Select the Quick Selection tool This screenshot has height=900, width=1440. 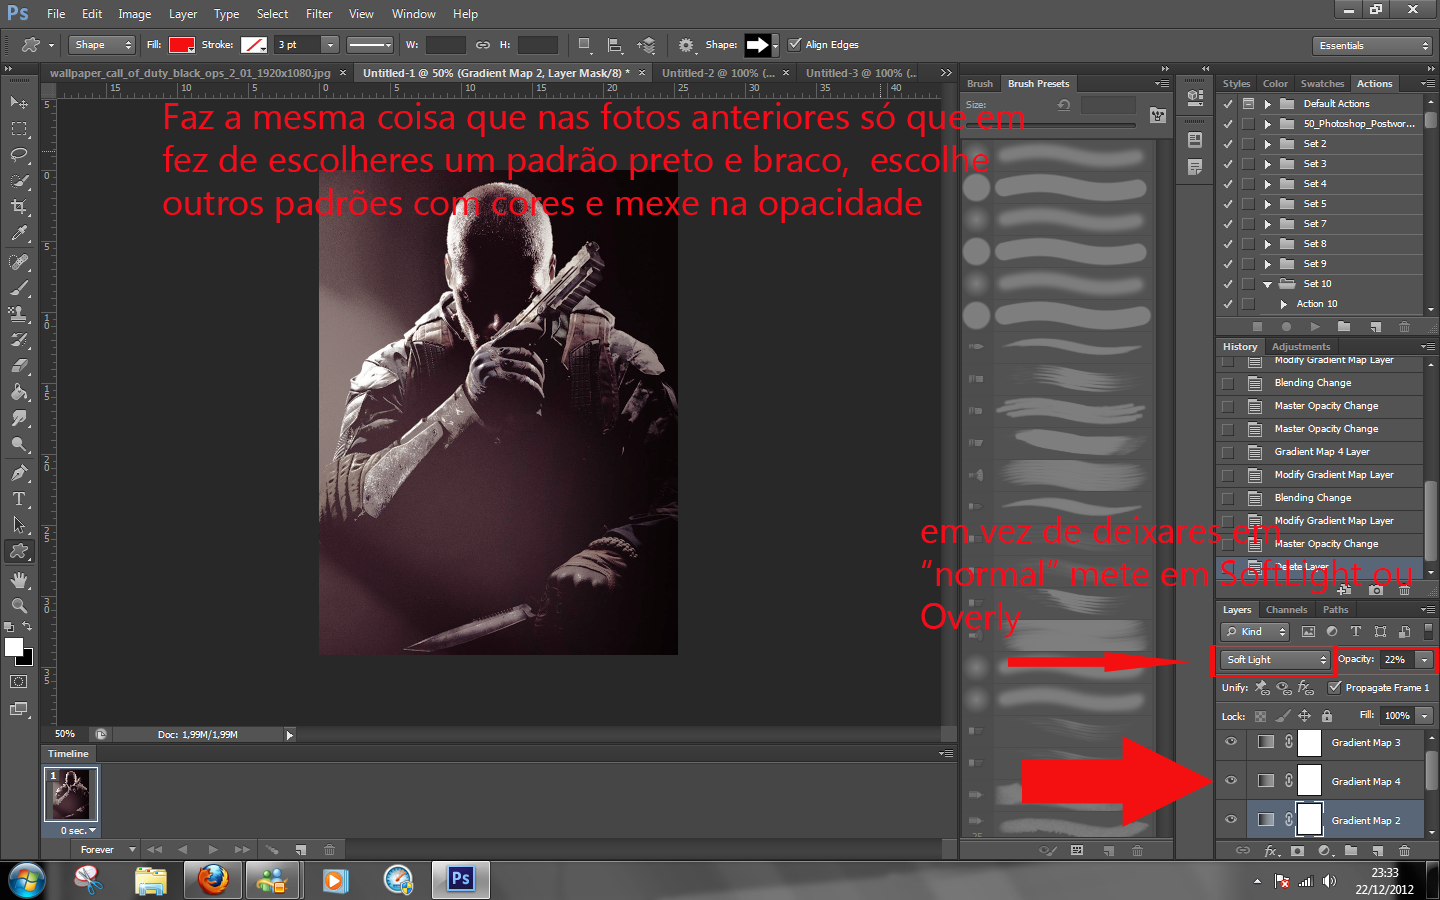click(x=19, y=181)
